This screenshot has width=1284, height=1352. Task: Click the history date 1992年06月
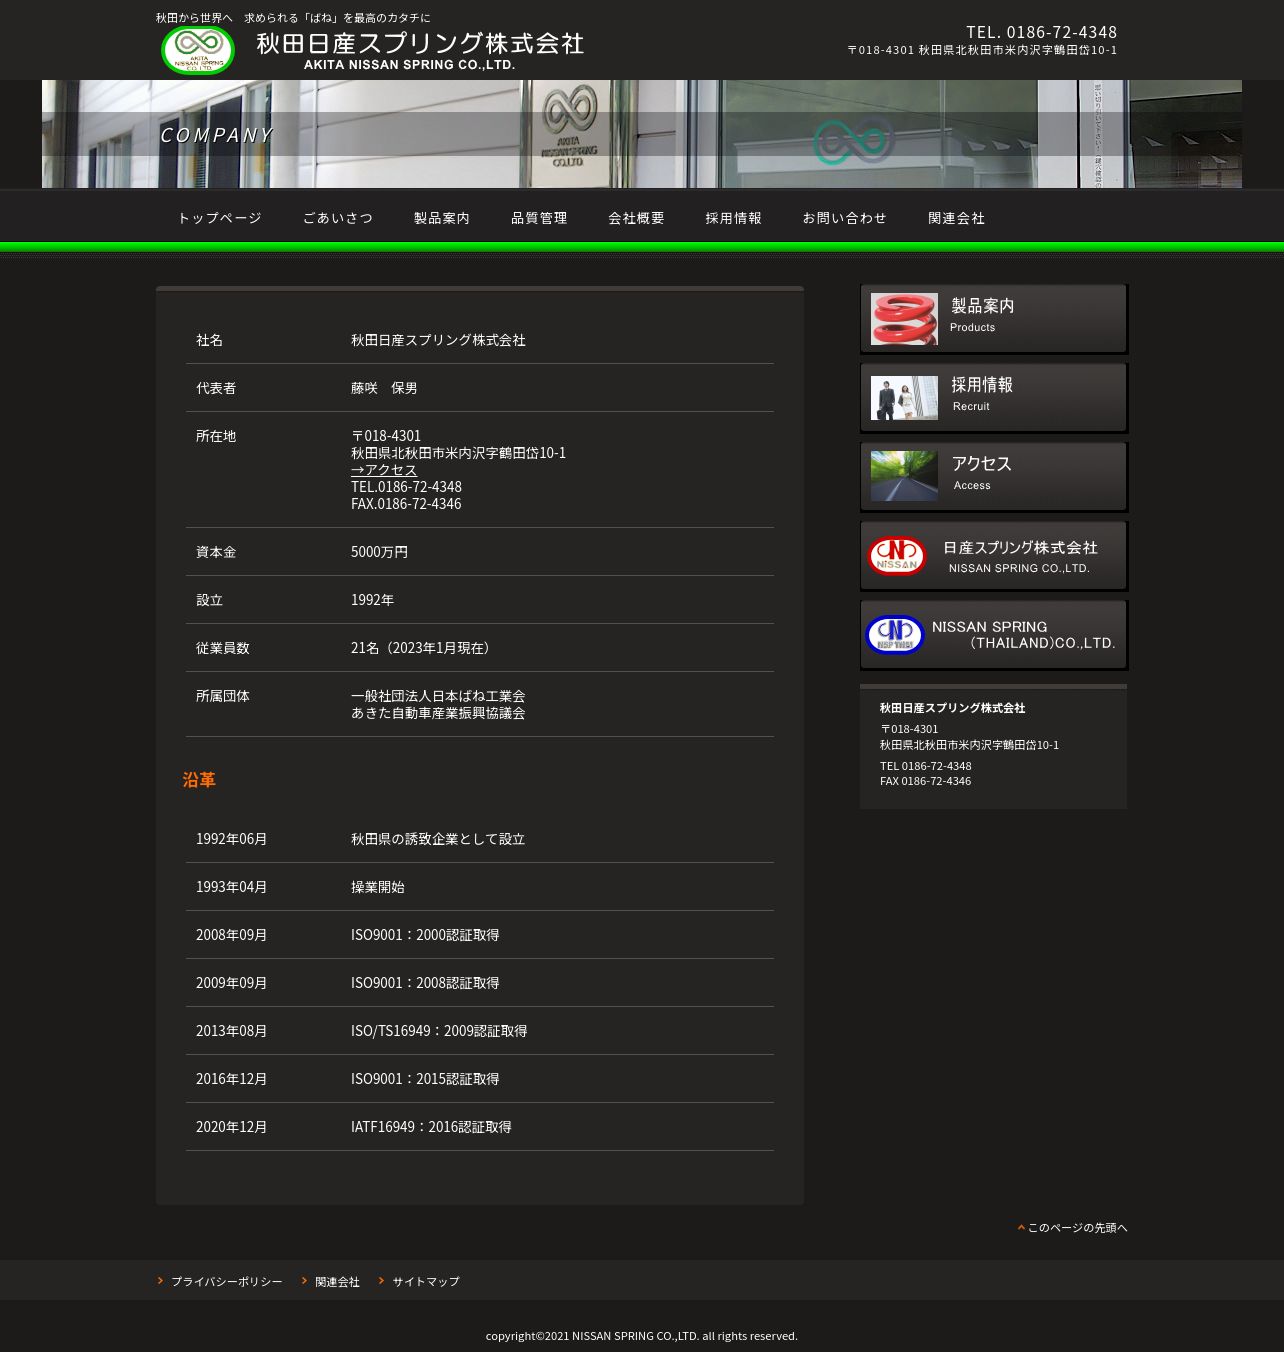coord(231,839)
